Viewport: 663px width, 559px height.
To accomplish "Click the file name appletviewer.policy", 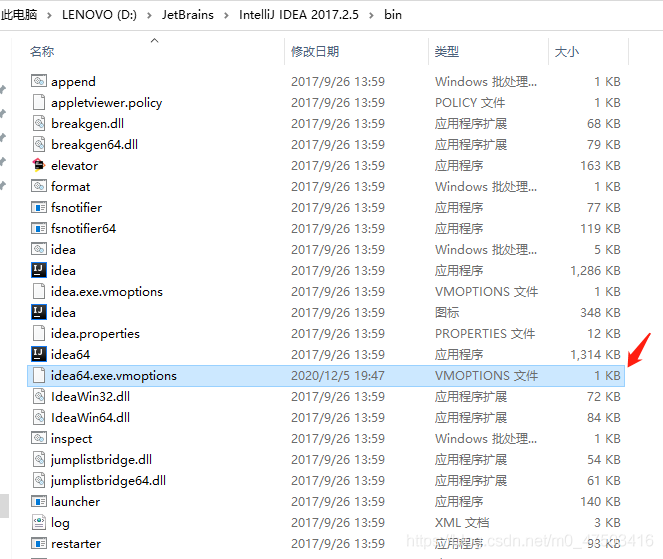I will (107, 103).
